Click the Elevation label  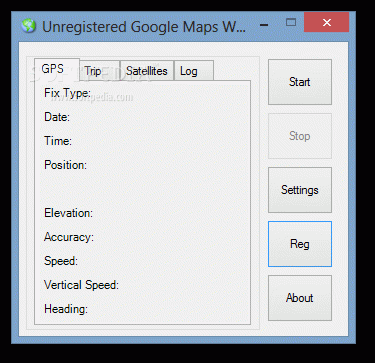pyautogui.click(x=68, y=213)
